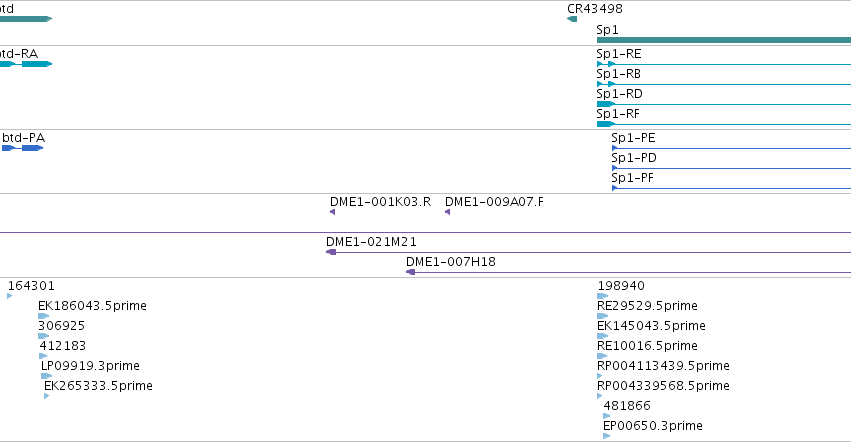Select the RE29529.5prime arrow glyph
Image resolution: width=851 pixels, height=442 pixels.
click(x=602, y=316)
